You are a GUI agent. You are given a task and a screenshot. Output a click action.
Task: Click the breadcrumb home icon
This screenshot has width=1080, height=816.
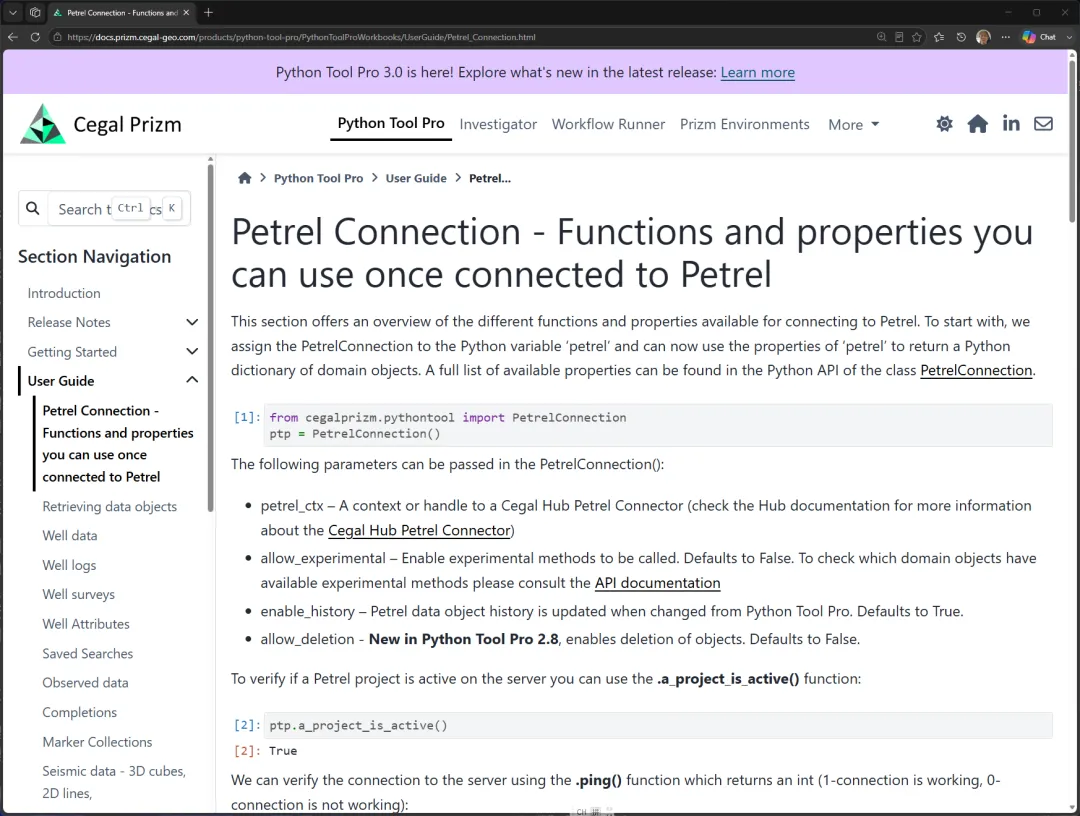[x=245, y=178]
